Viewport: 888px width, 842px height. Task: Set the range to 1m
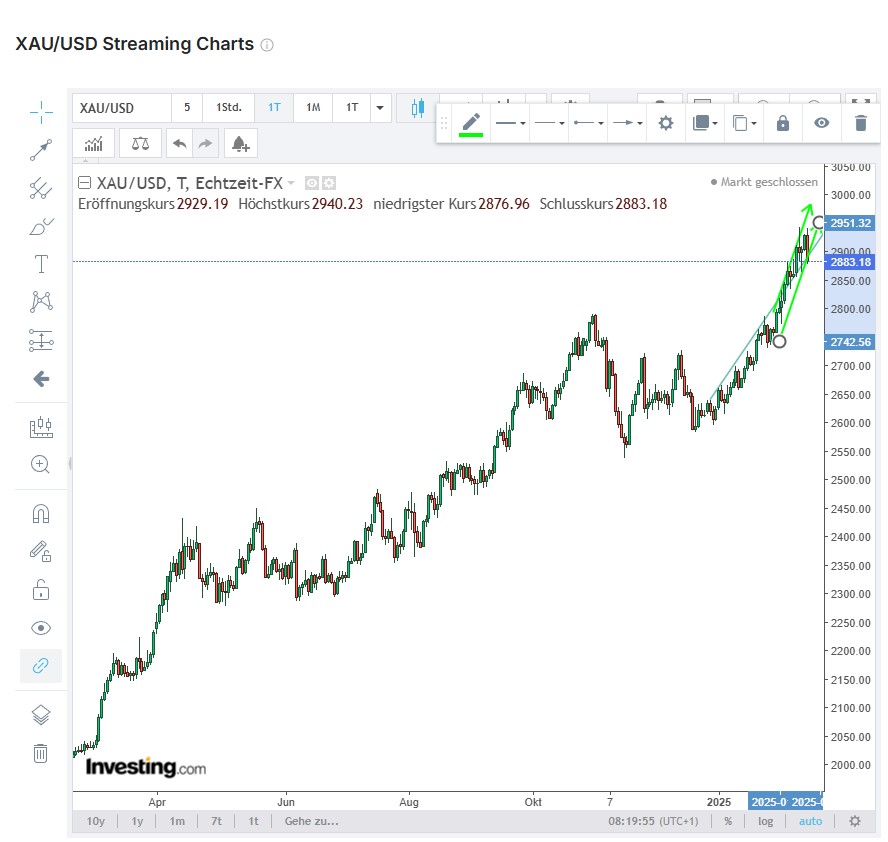(x=177, y=821)
